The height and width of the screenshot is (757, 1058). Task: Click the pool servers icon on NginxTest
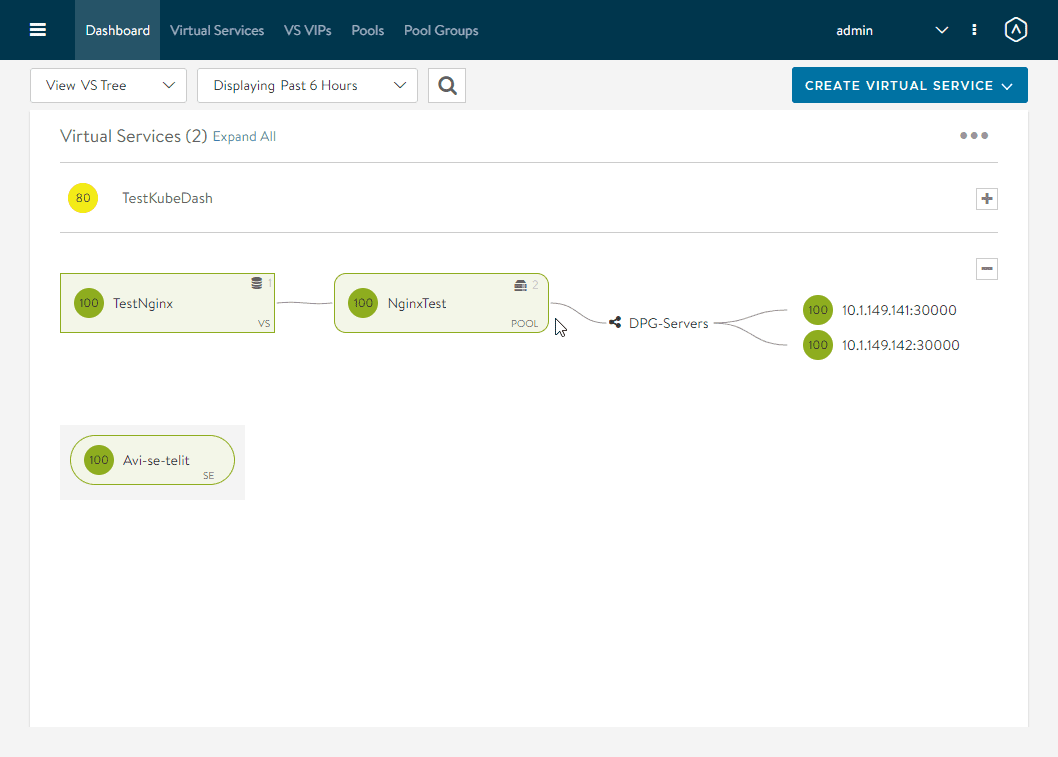520,286
